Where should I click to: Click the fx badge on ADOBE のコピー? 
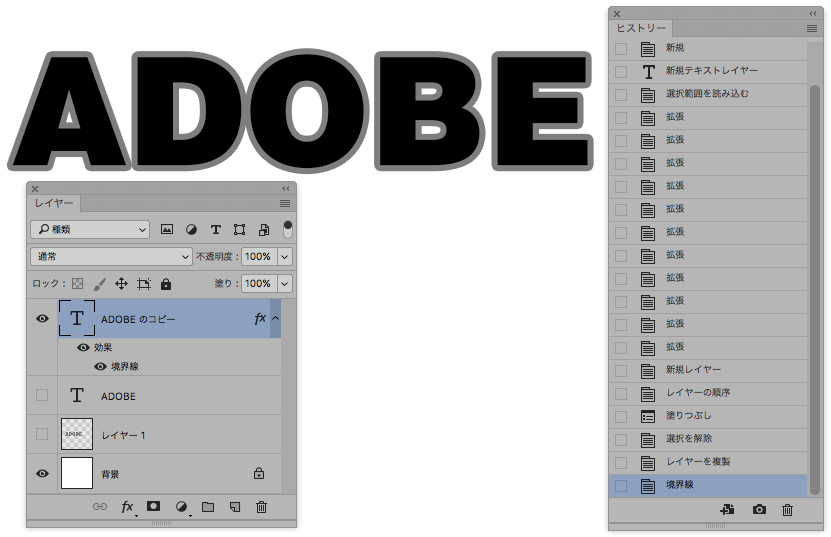[260, 318]
